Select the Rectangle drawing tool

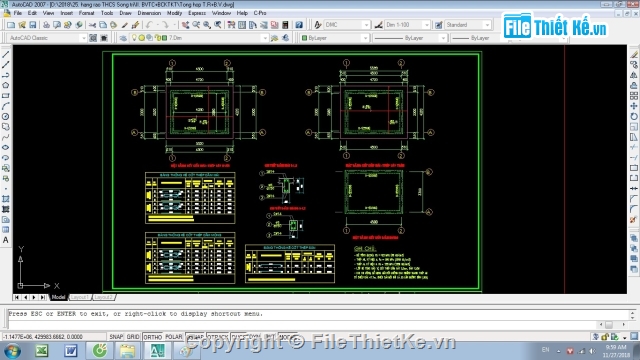(x=6, y=96)
